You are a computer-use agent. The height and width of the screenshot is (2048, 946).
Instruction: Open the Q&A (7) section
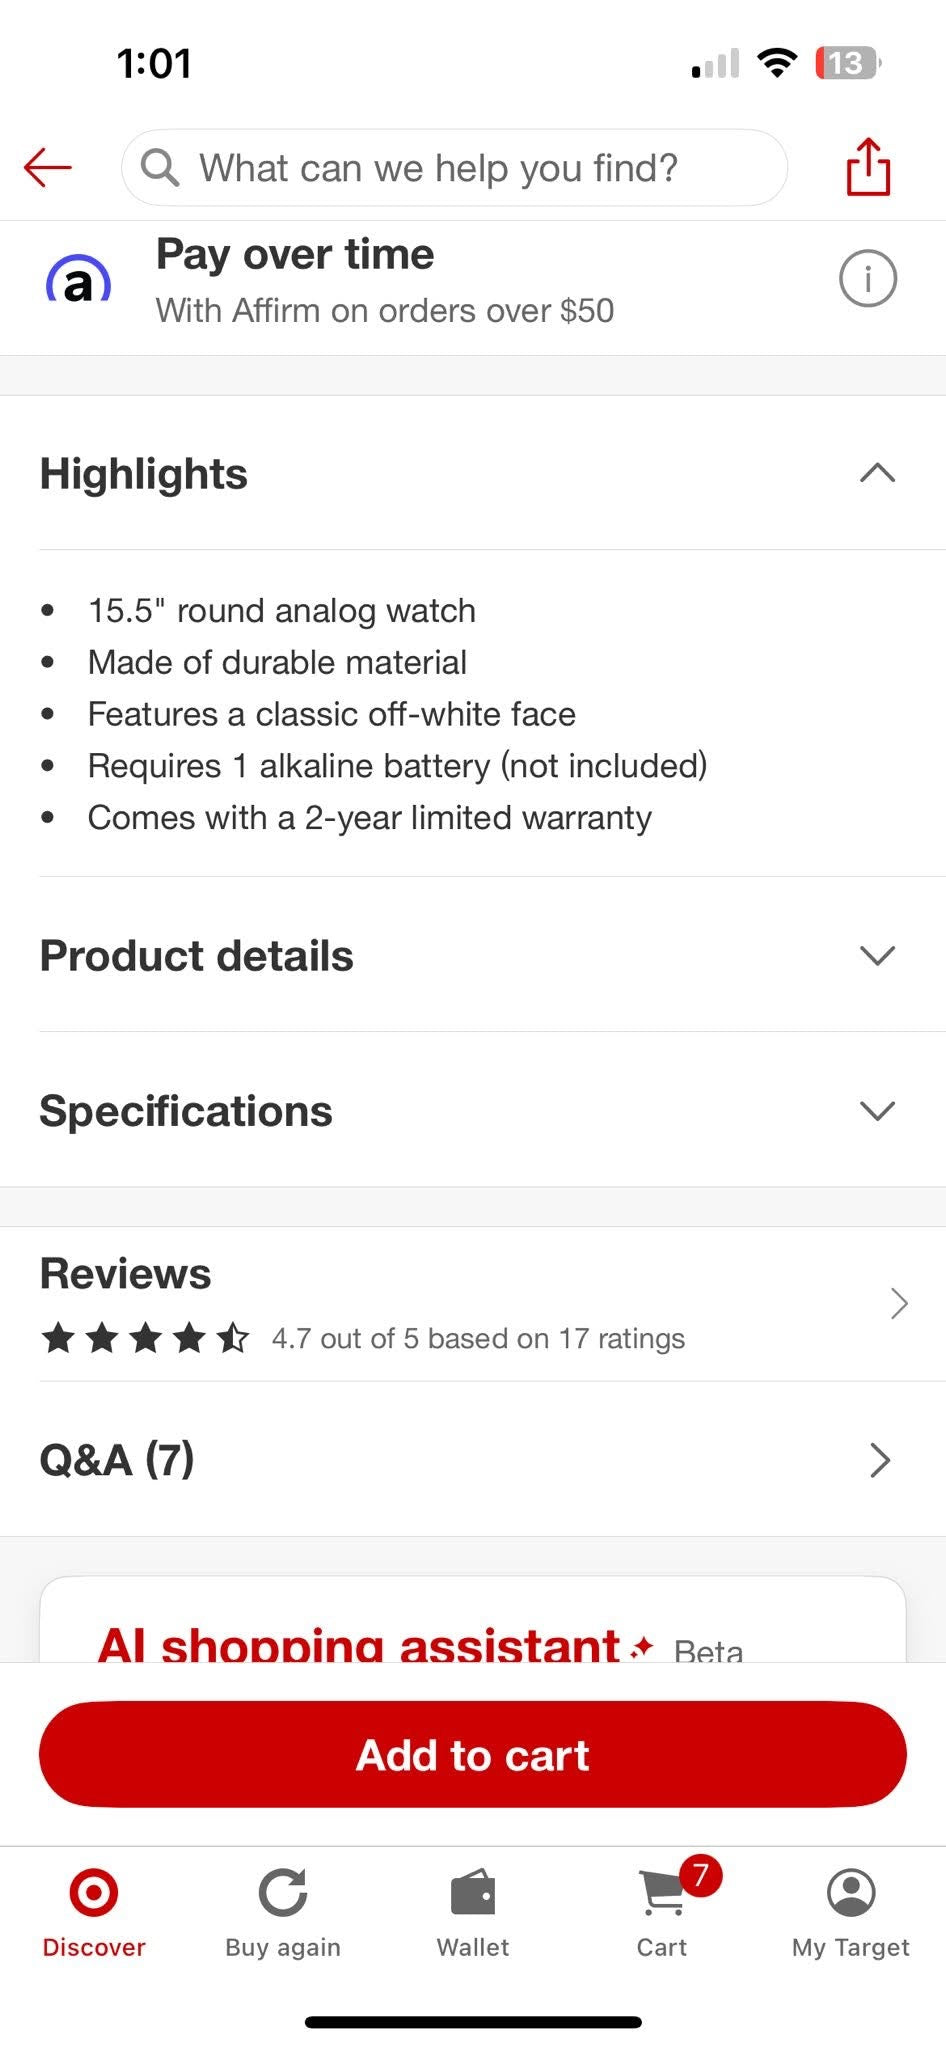pos(473,1460)
